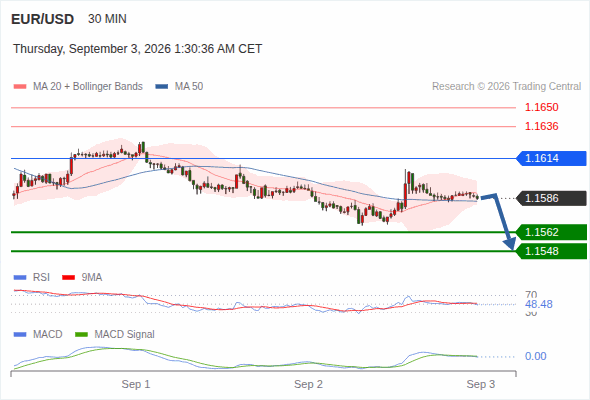Click the Sep 1 date axis label
This screenshot has height=400, width=590.
click(136, 384)
